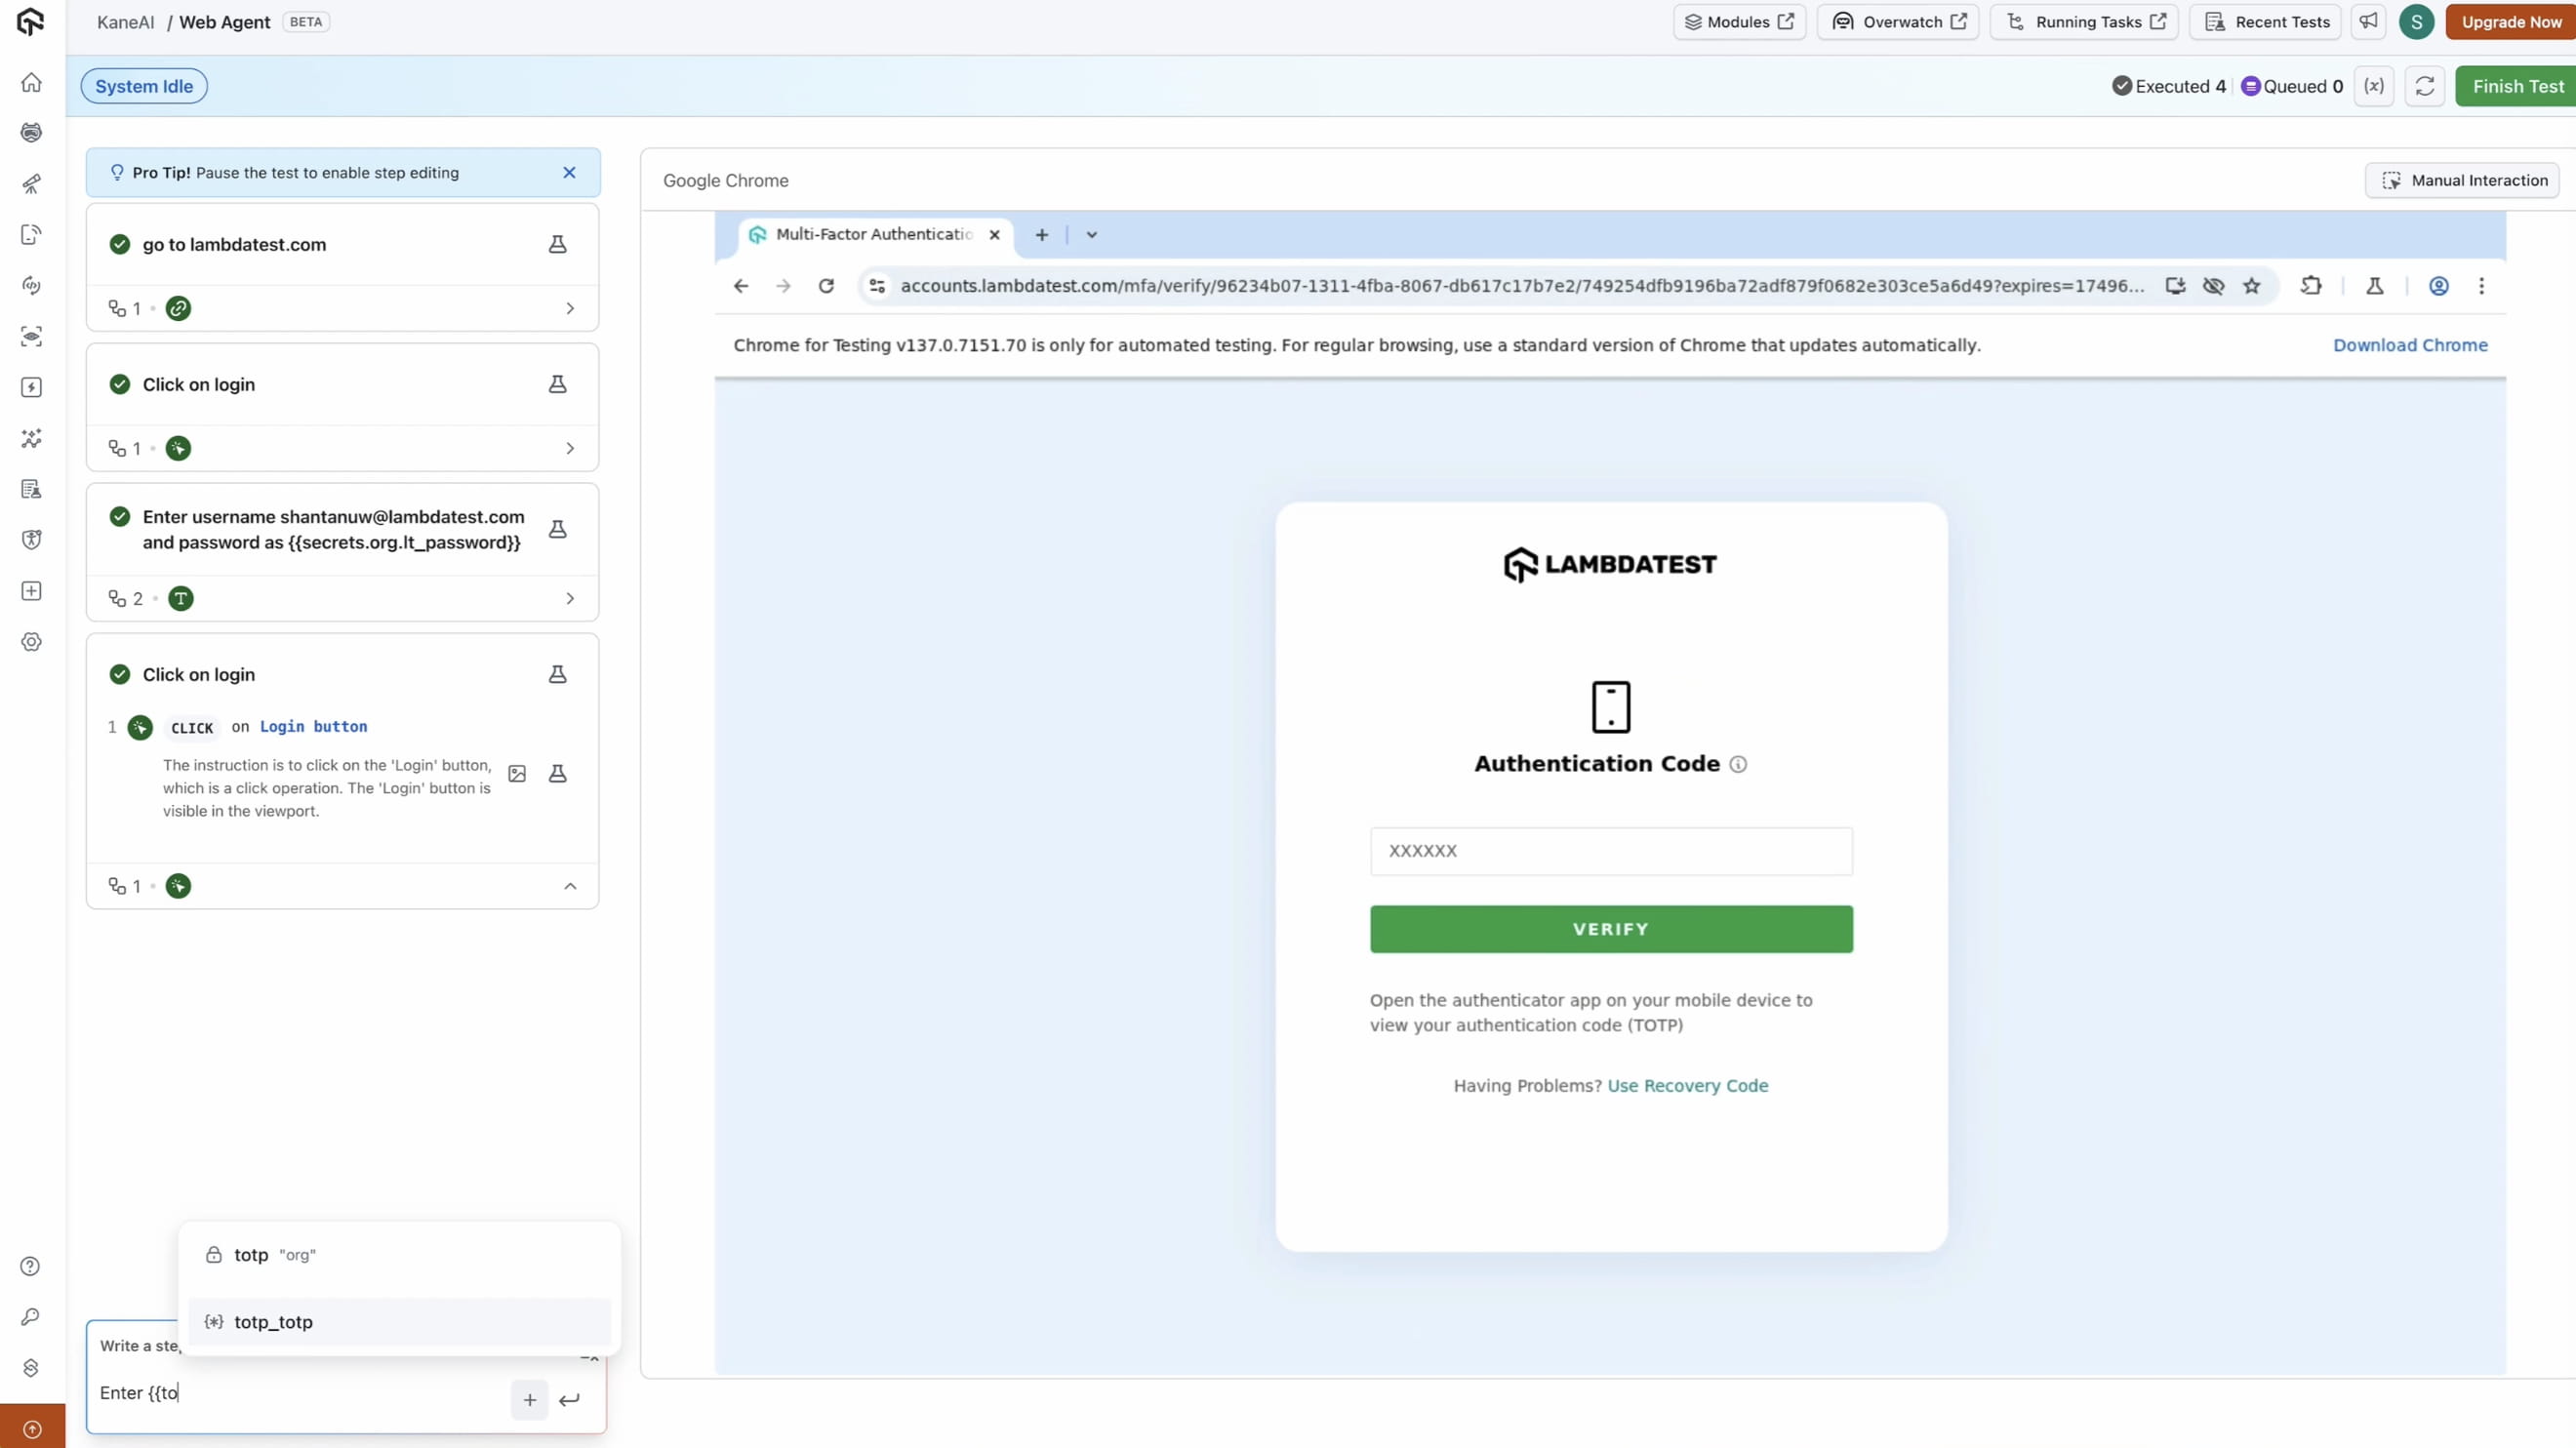Viewport: 2576px width, 1448px height.
Task: Click Chrome back arrow button
Action: pyautogui.click(x=741, y=286)
